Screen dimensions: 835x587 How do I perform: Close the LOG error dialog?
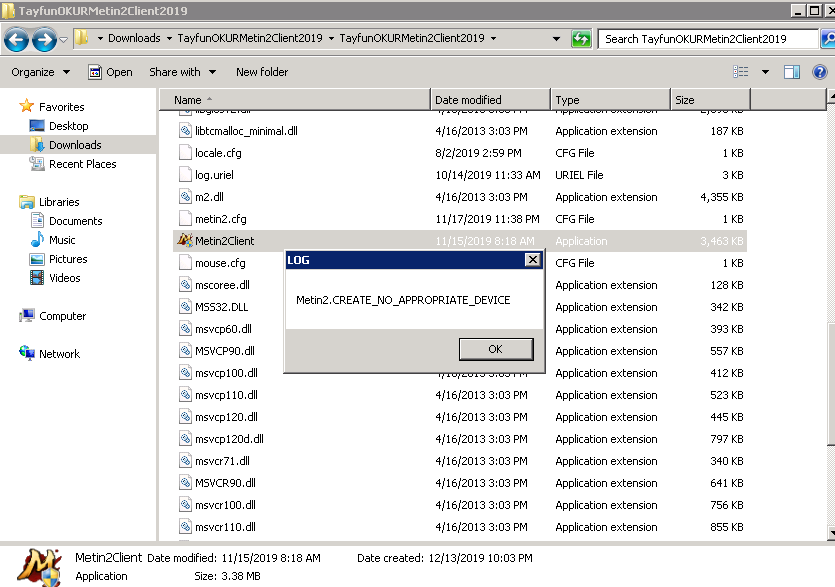coord(532,259)
